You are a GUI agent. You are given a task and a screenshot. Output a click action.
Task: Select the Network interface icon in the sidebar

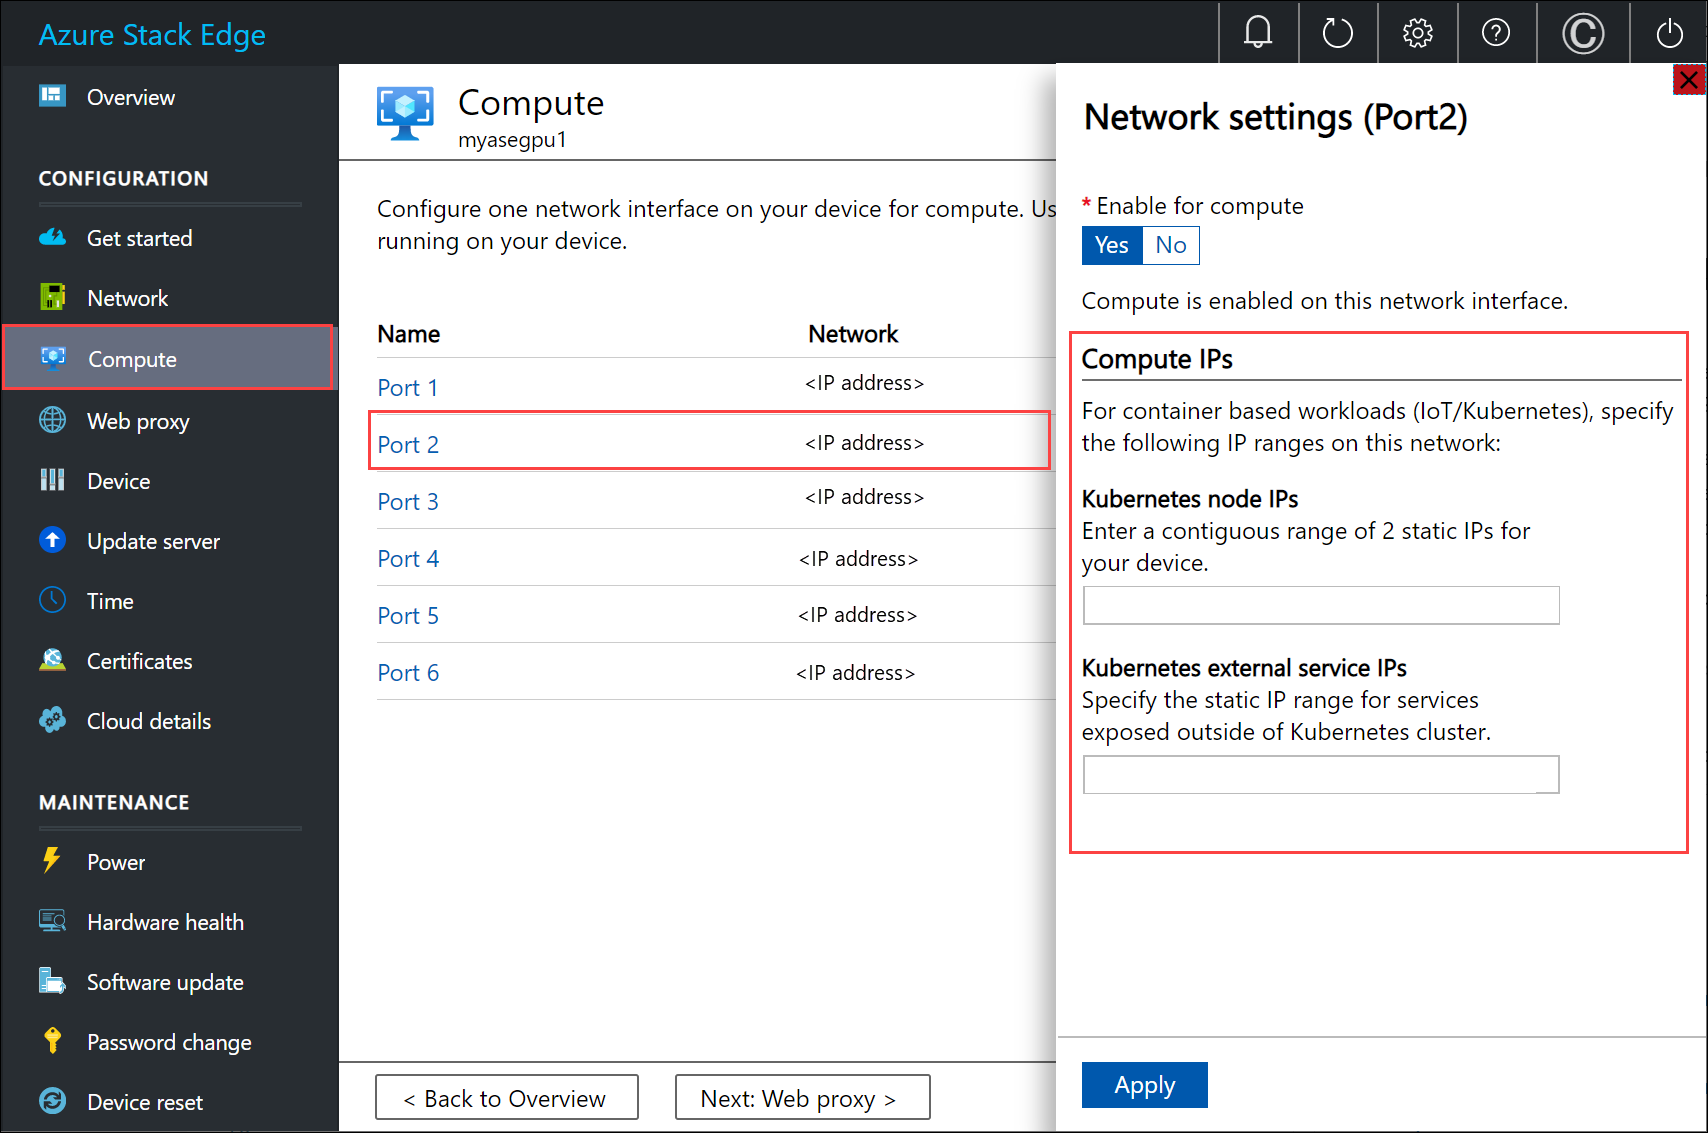(x=52, y=296)
